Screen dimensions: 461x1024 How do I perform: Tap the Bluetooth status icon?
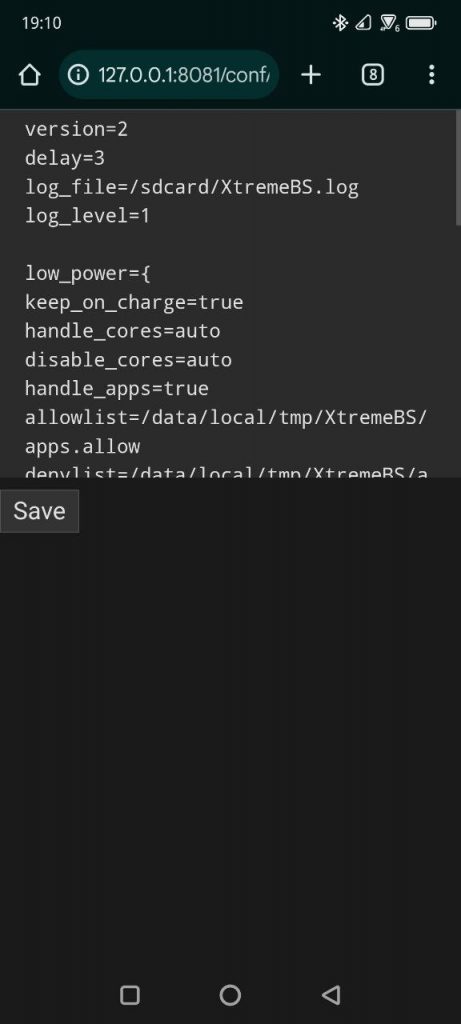click(340, 24)
